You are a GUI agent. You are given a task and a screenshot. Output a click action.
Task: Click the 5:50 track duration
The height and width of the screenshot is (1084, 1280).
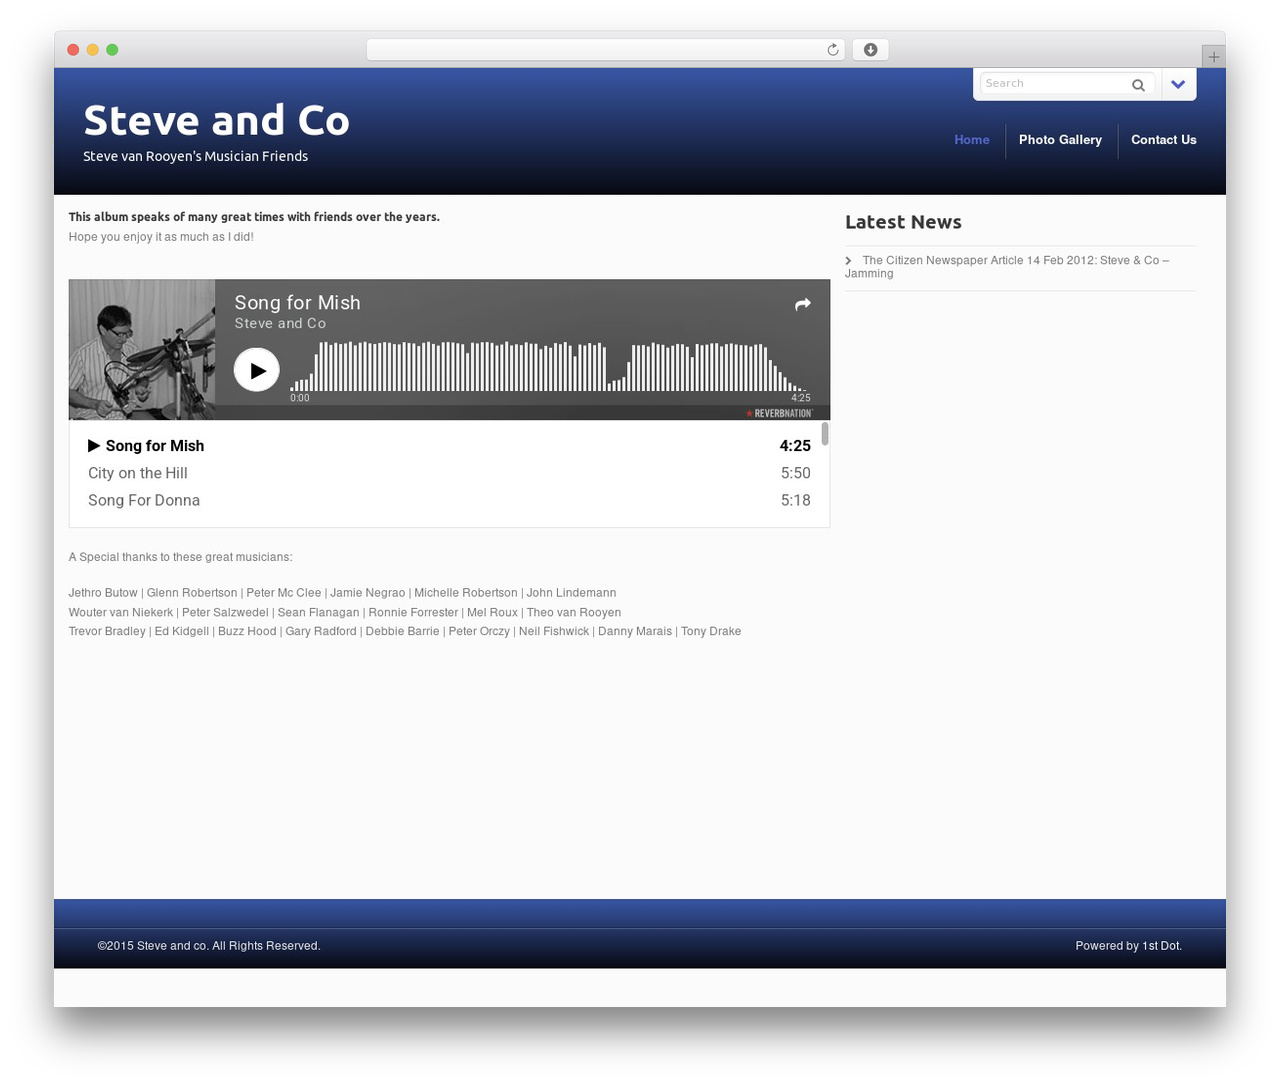(x=796, y=473)
